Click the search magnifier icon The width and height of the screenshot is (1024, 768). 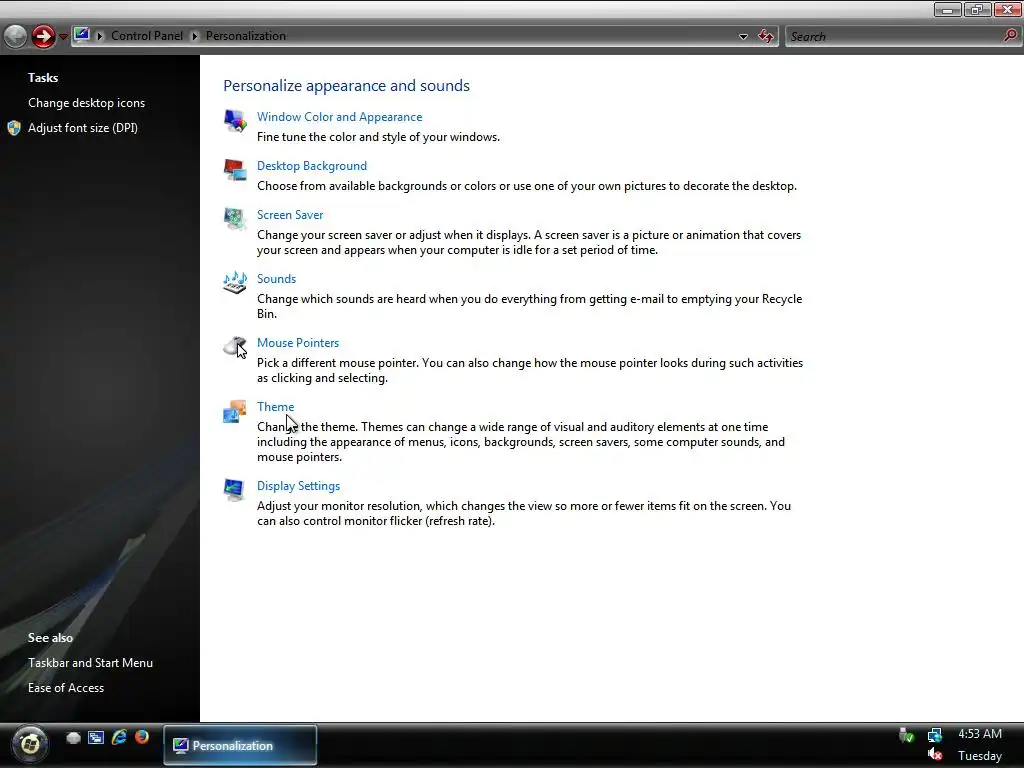coord(1010,35)
